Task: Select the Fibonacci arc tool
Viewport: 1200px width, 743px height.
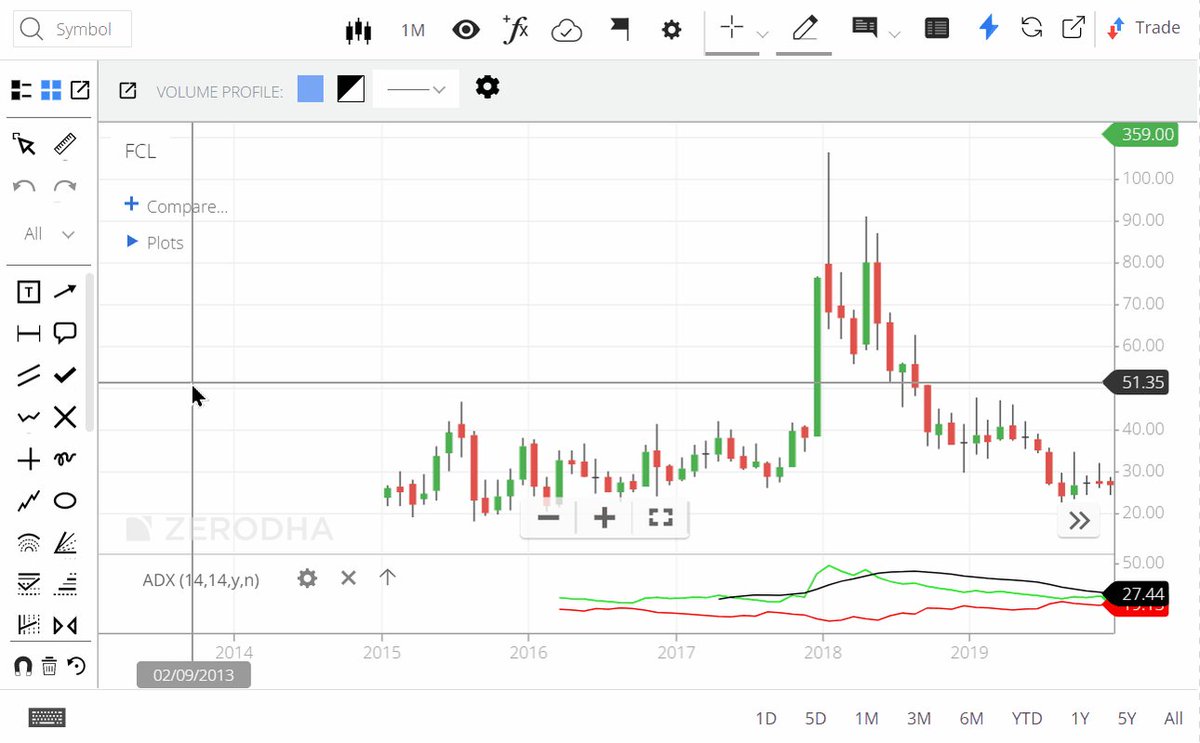Action: pyautogui.click(x=29, y=543)
